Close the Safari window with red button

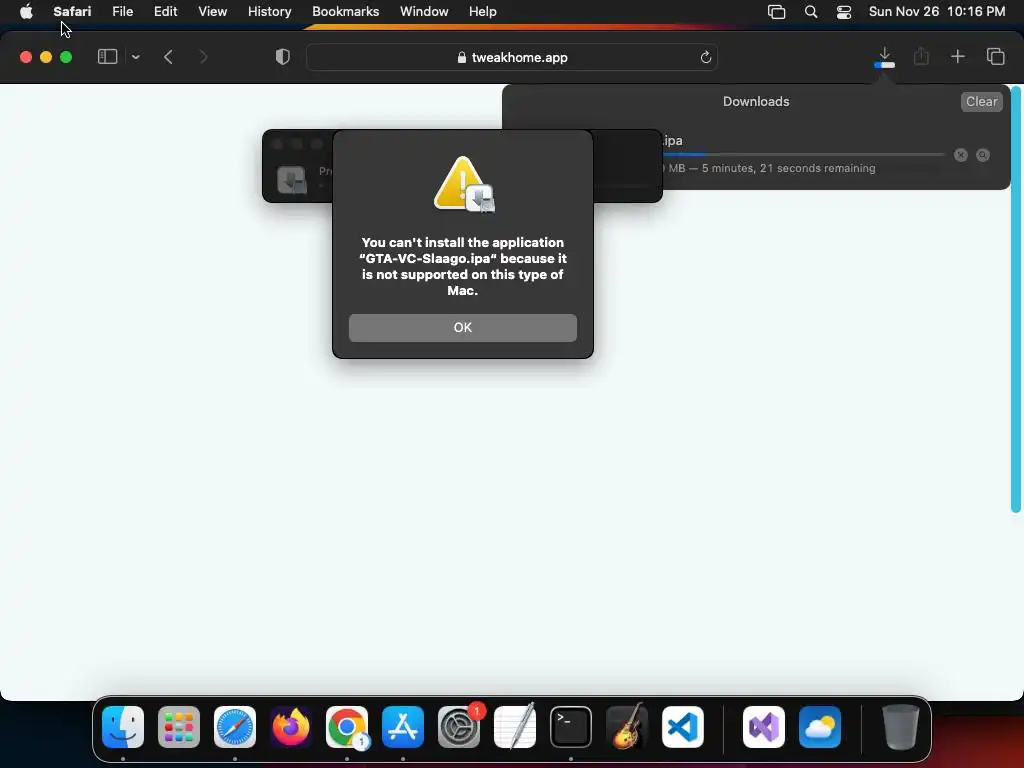pos(26,57)
